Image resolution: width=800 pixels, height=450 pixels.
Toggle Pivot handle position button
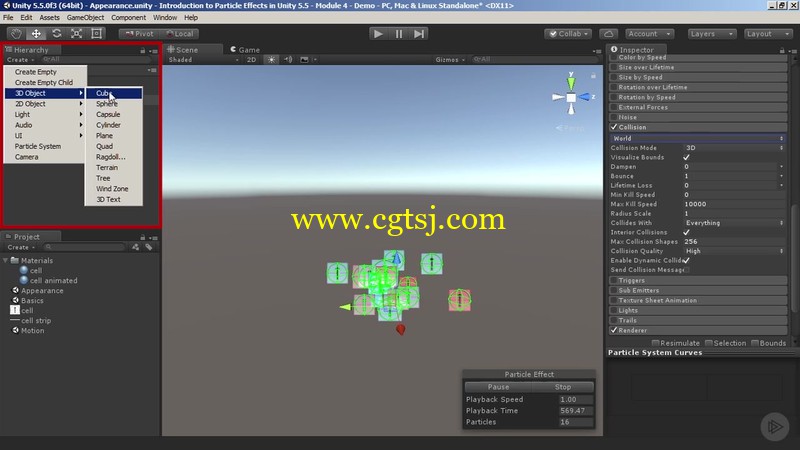pos(139,34)
